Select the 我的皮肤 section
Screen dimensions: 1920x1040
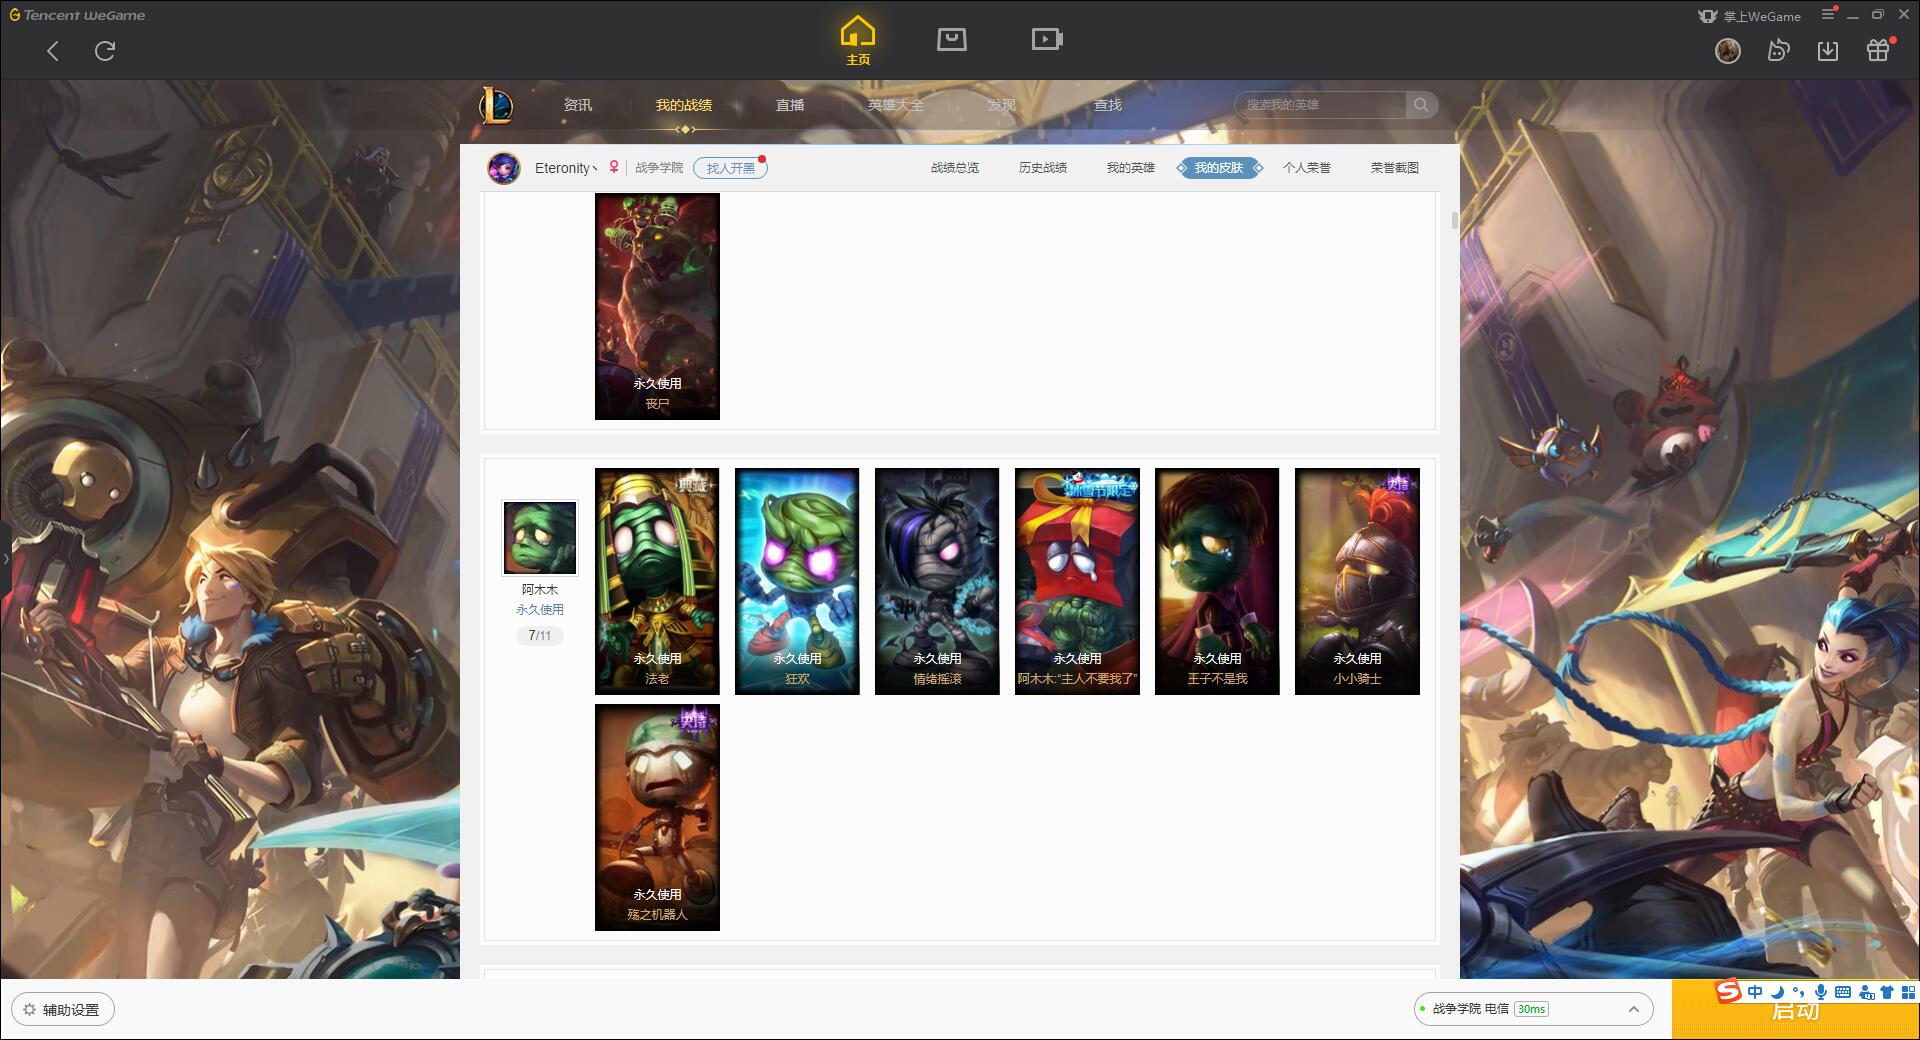tap(1219, 168)
